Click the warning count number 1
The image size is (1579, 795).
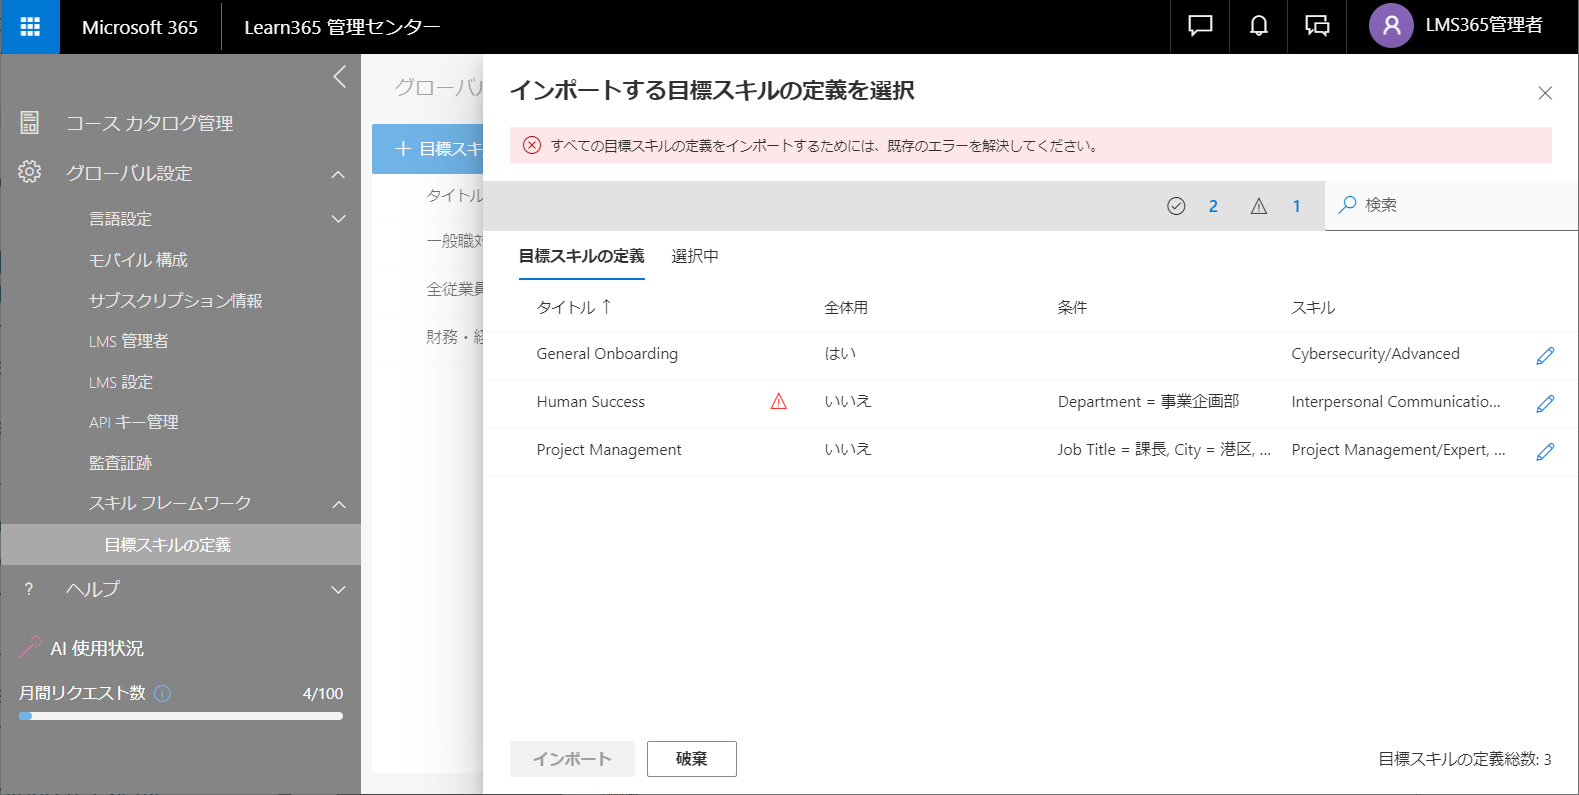[x=1296, y=206]
